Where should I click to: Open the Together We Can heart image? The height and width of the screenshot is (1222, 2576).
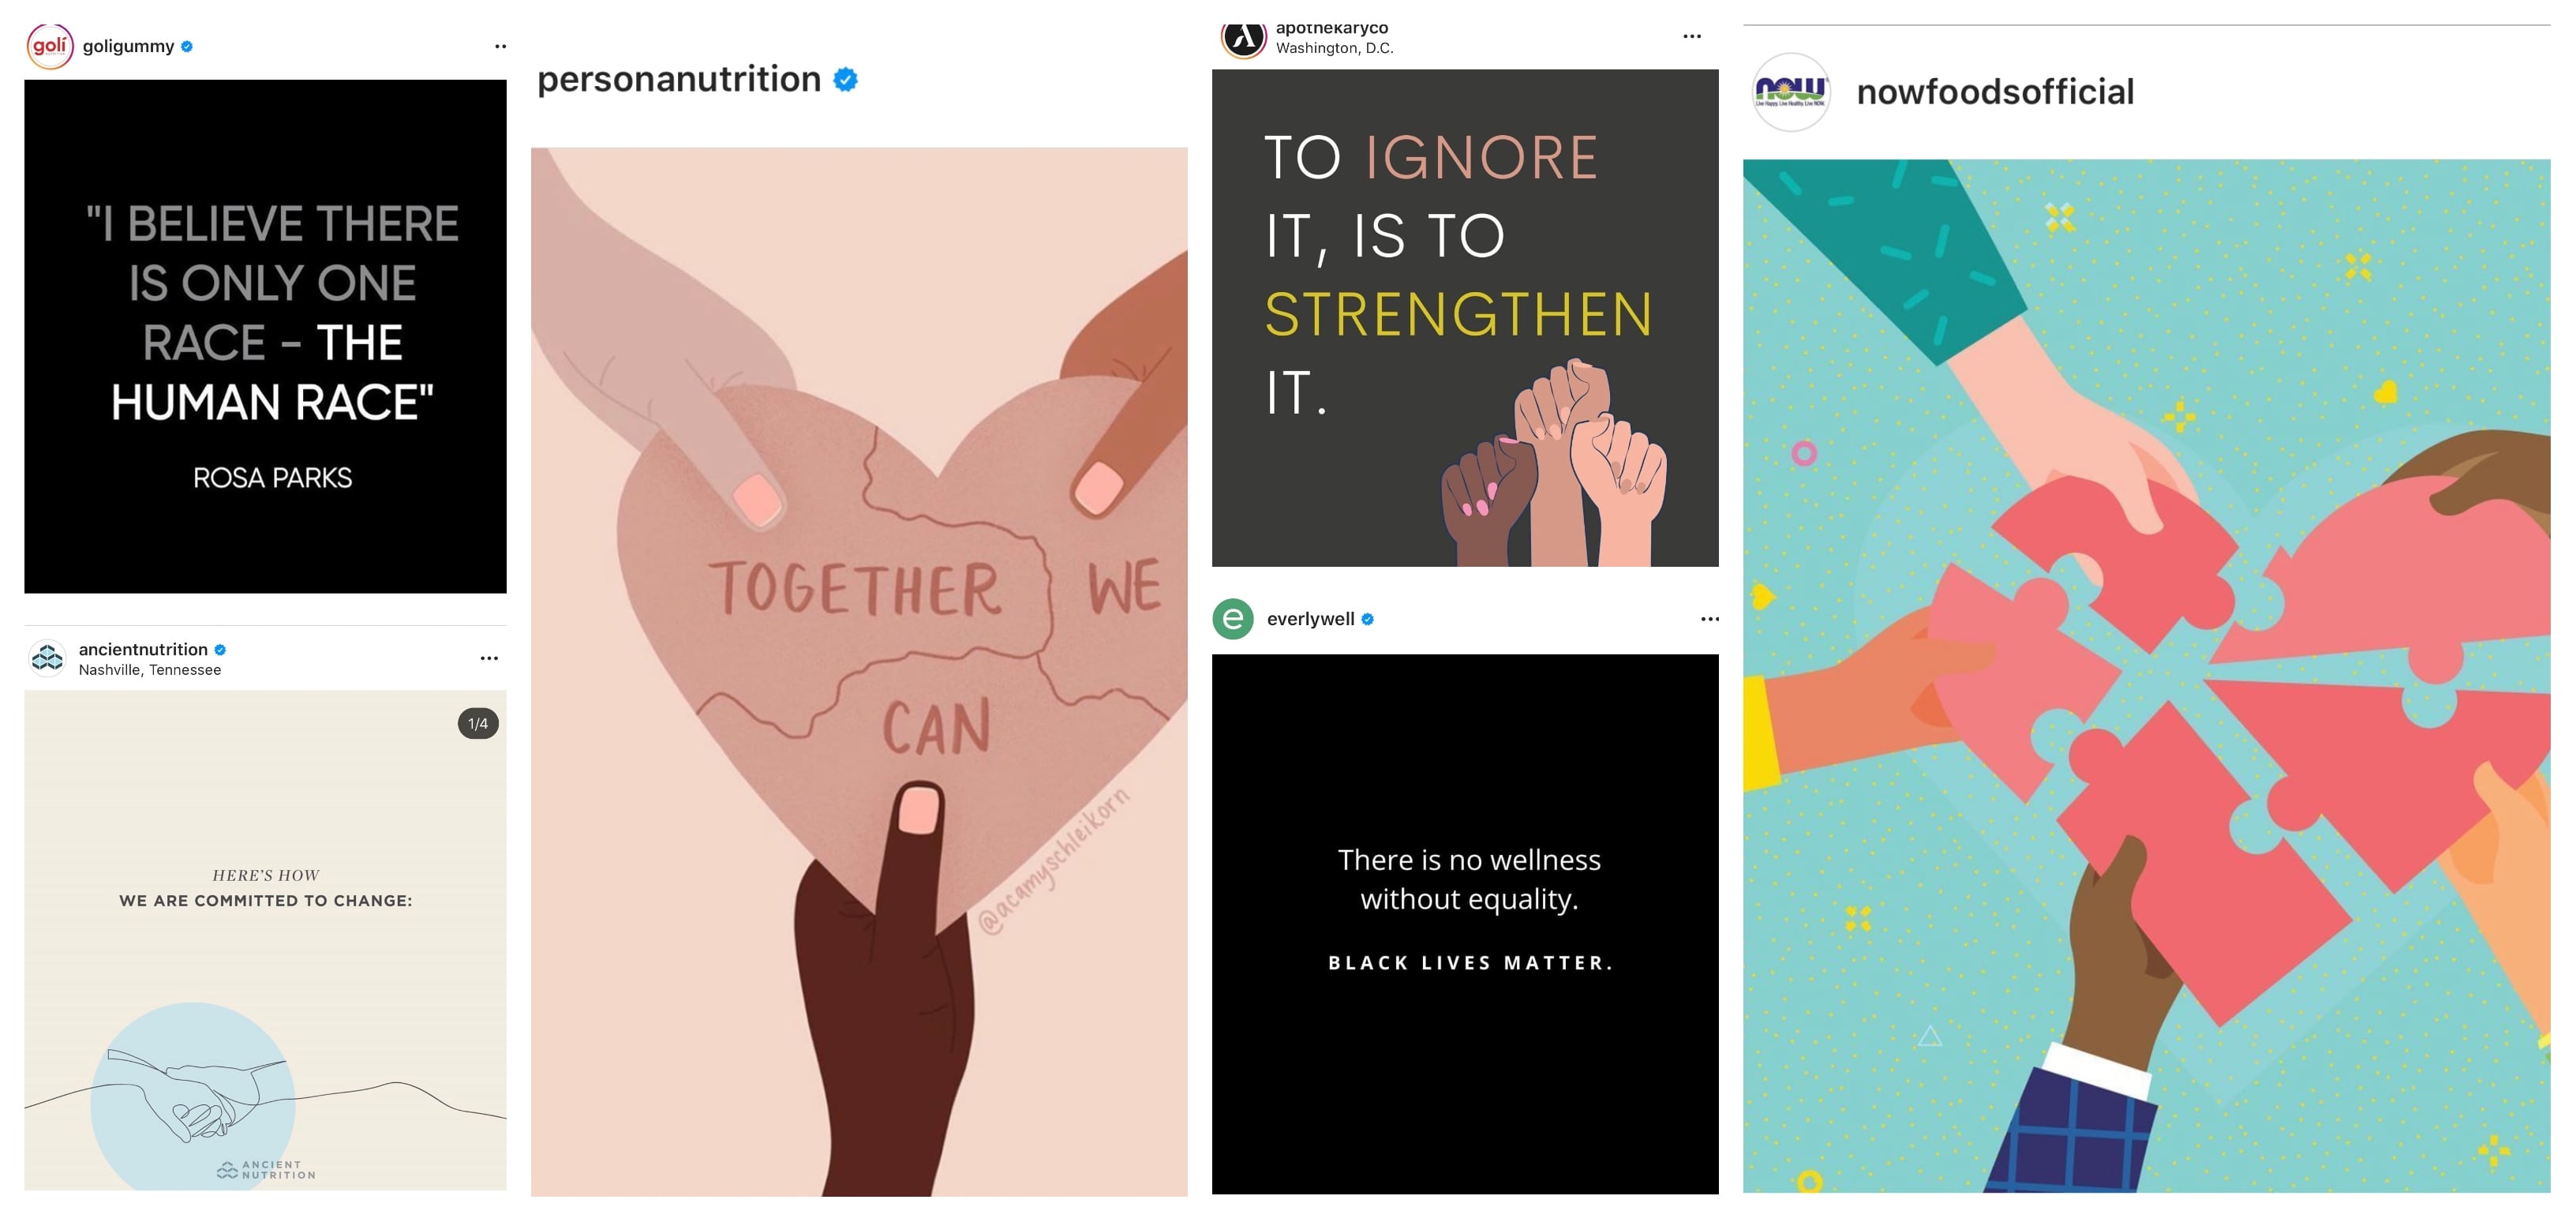coord(859,672)
